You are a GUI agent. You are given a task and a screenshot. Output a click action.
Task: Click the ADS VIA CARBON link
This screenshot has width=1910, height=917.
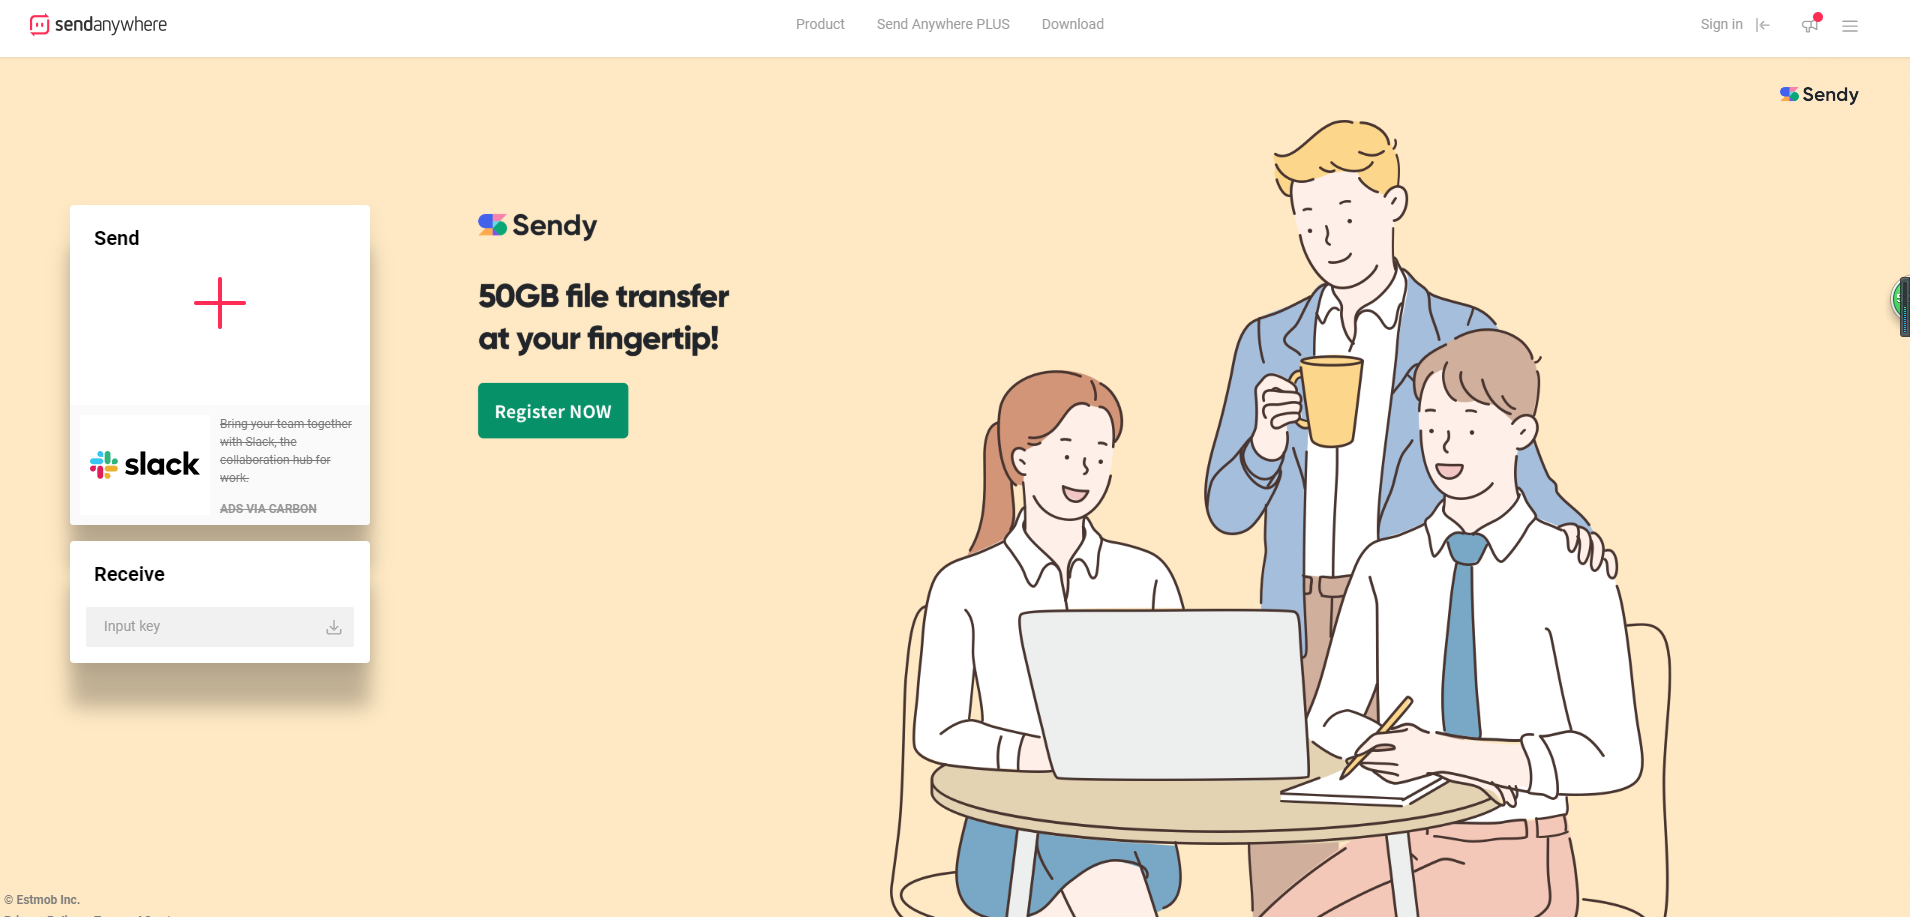(x=268, y=509)
